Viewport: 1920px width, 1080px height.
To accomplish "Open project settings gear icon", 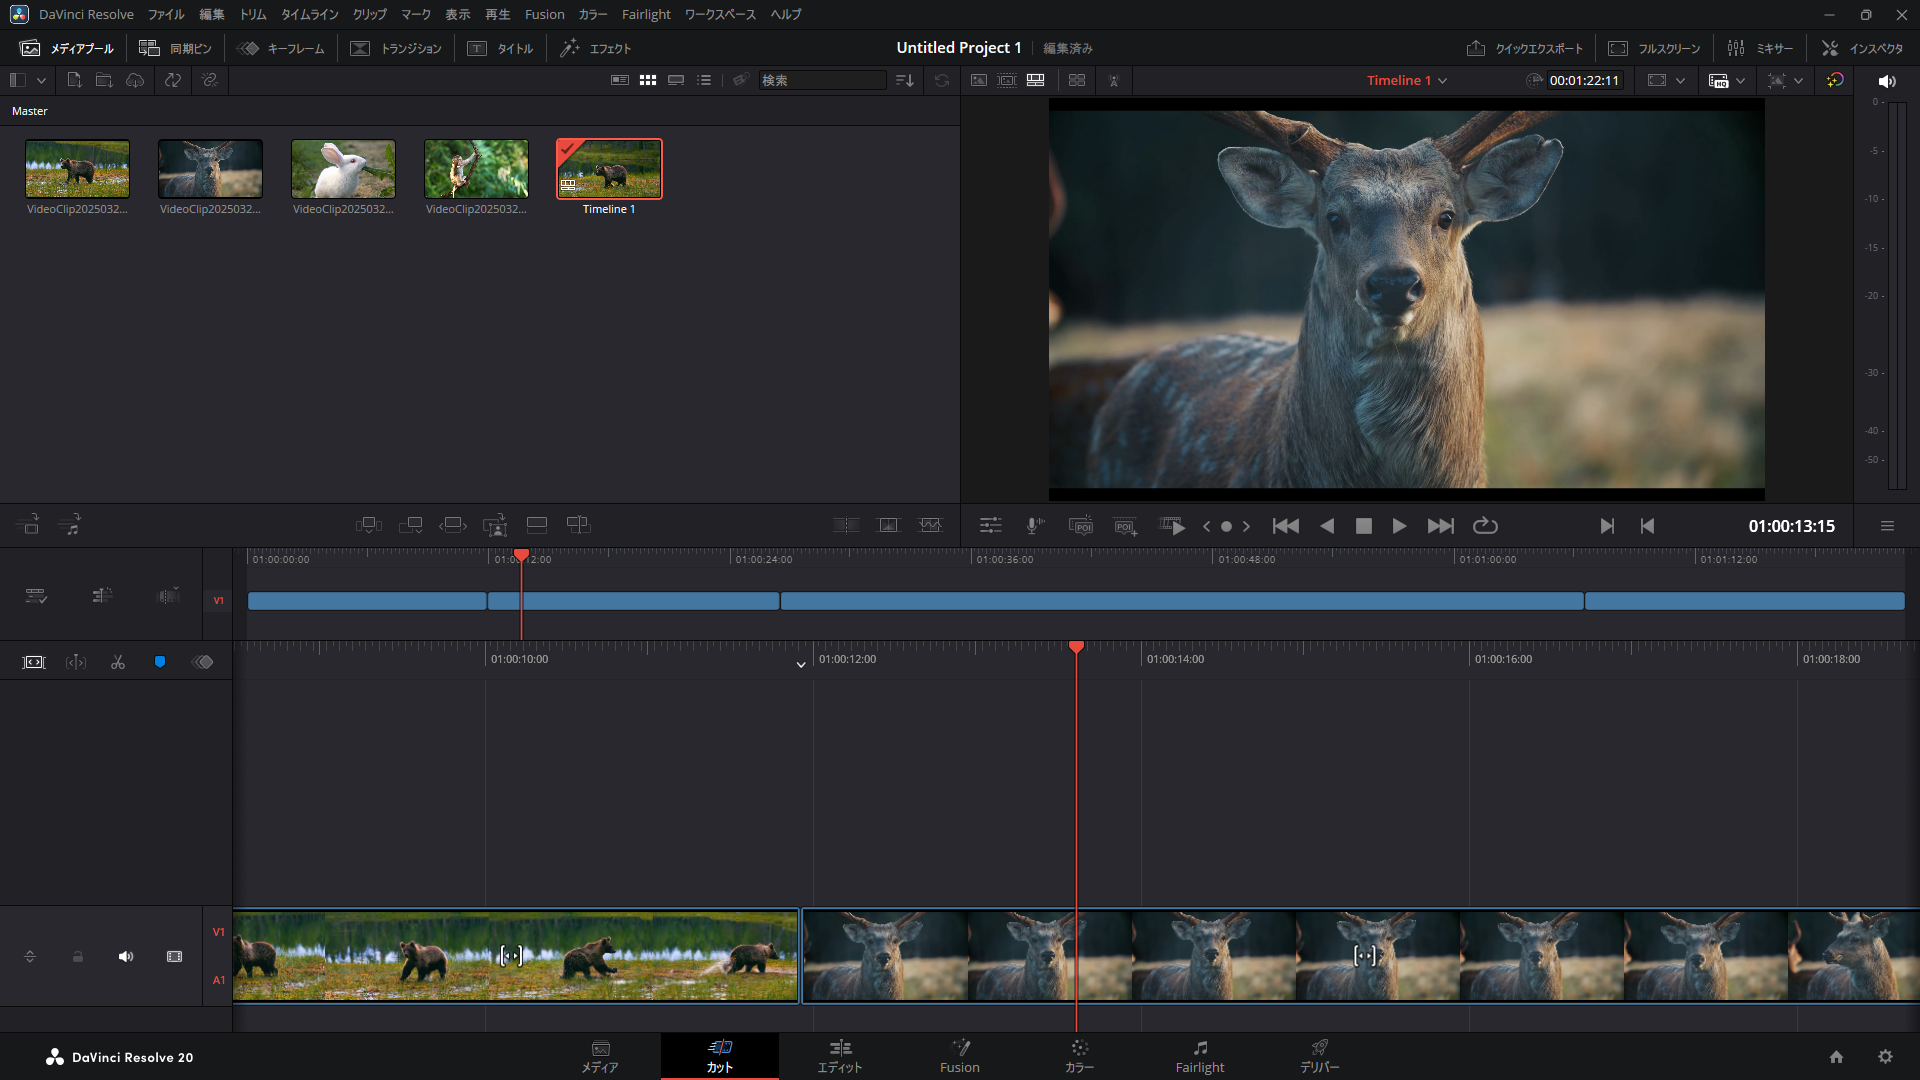I will (x=1885, y=1057).
